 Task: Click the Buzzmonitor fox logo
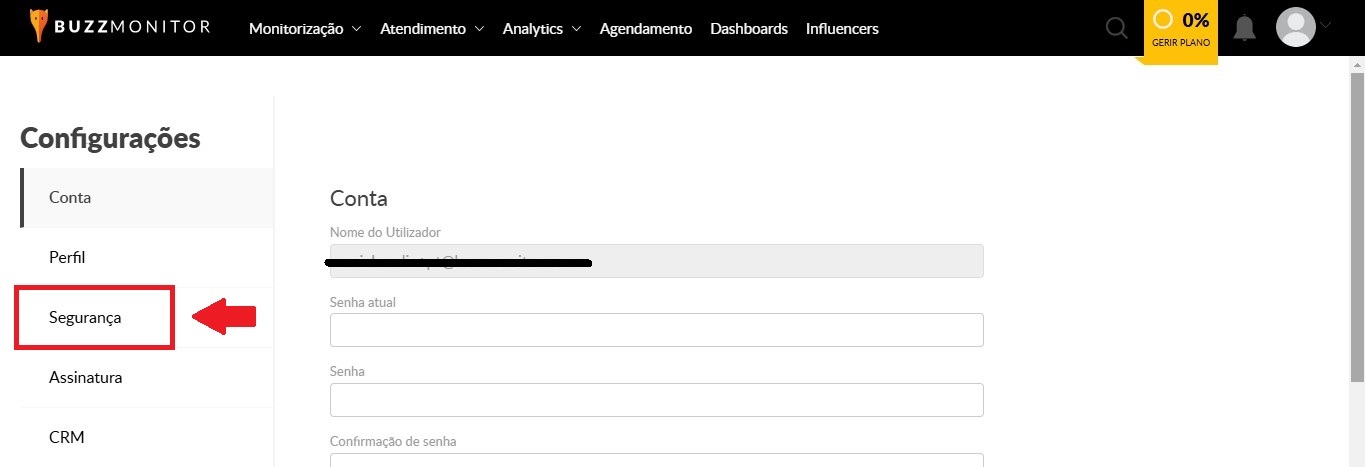[38, 27]
